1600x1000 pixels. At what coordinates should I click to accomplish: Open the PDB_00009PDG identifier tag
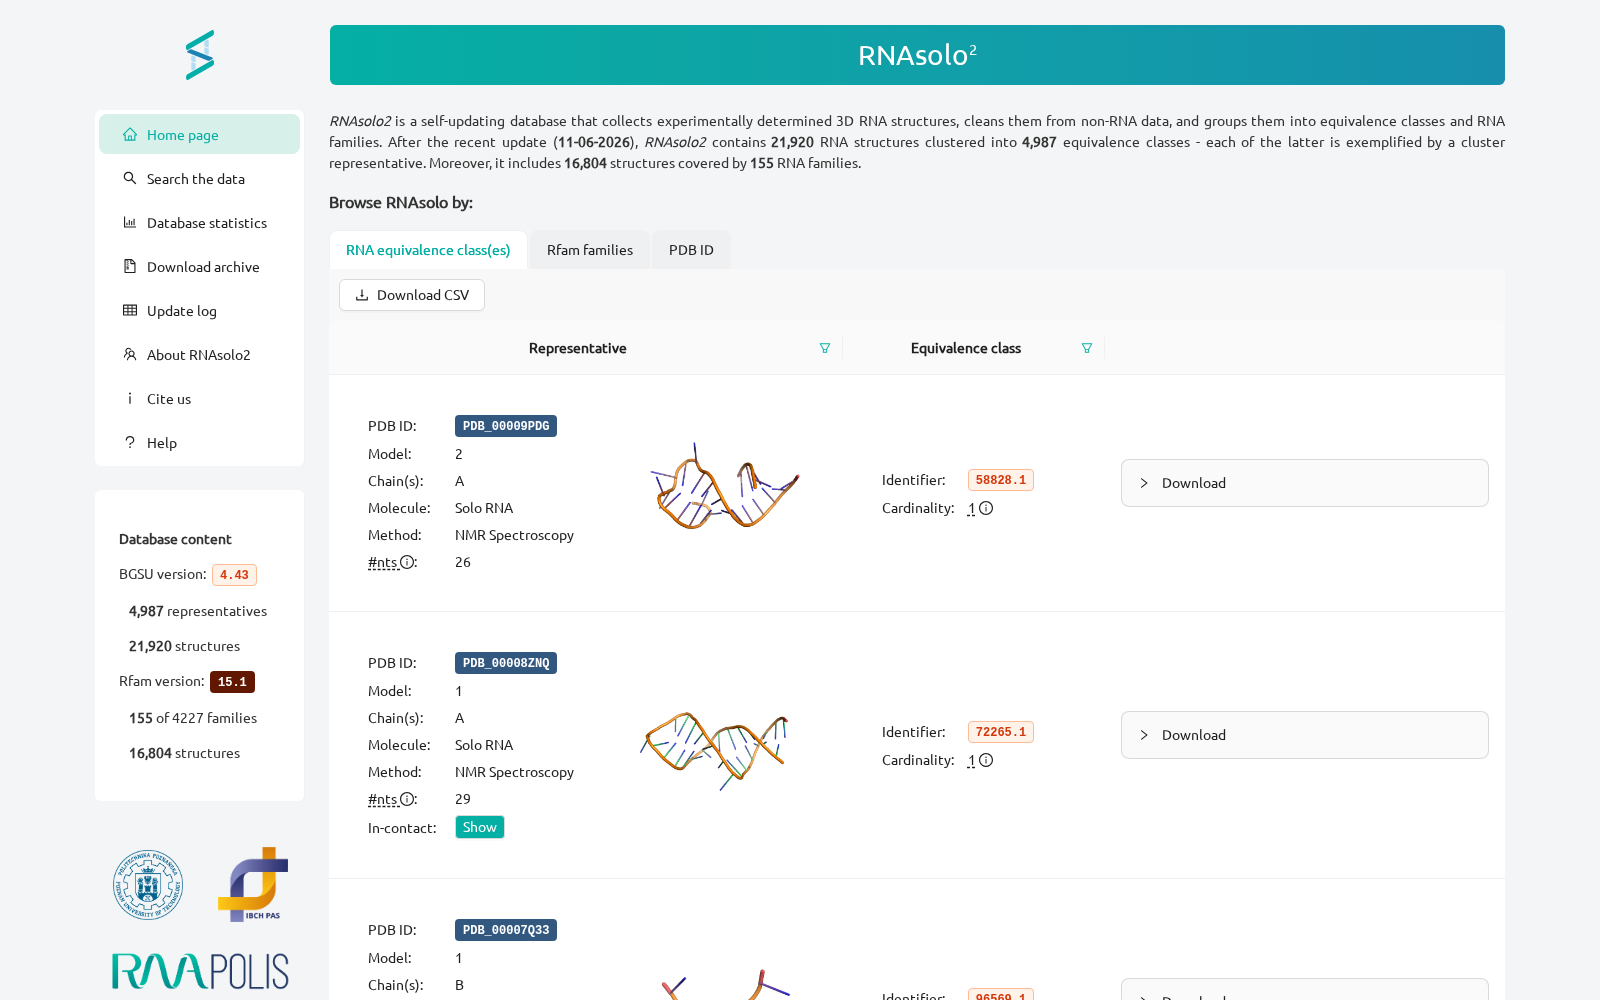click(506, 426)
